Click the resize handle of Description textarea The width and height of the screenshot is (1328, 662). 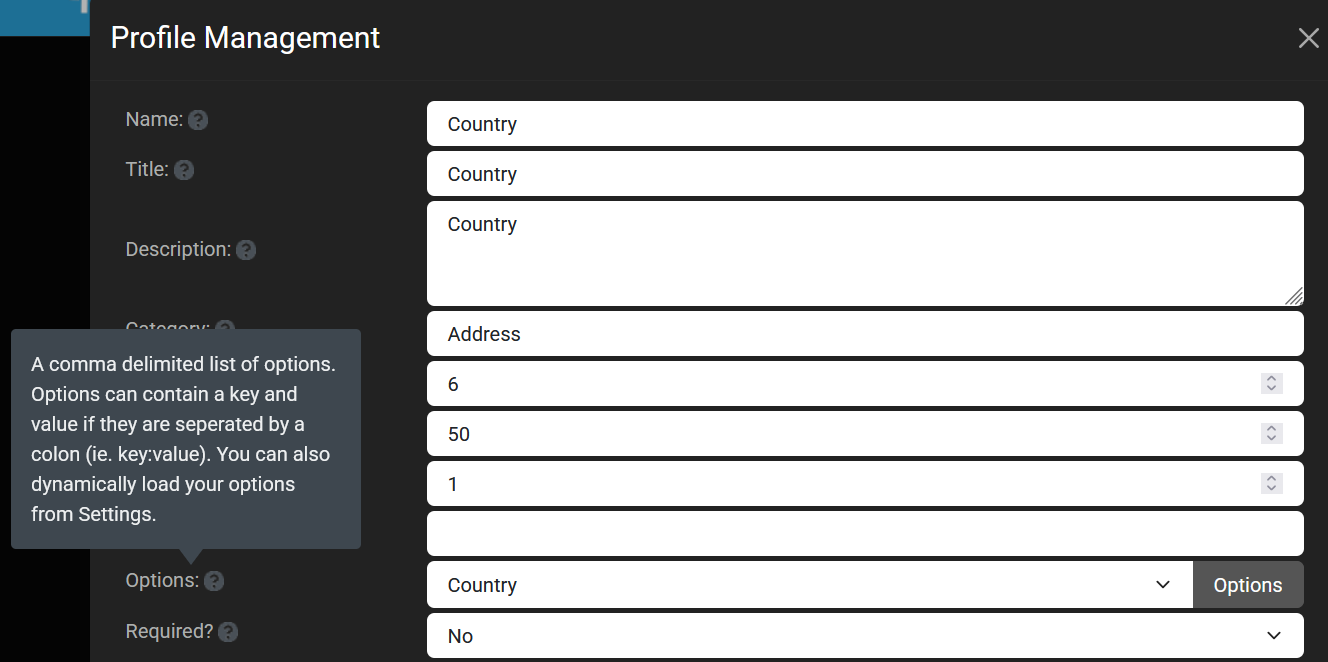tap(1294, 296)
